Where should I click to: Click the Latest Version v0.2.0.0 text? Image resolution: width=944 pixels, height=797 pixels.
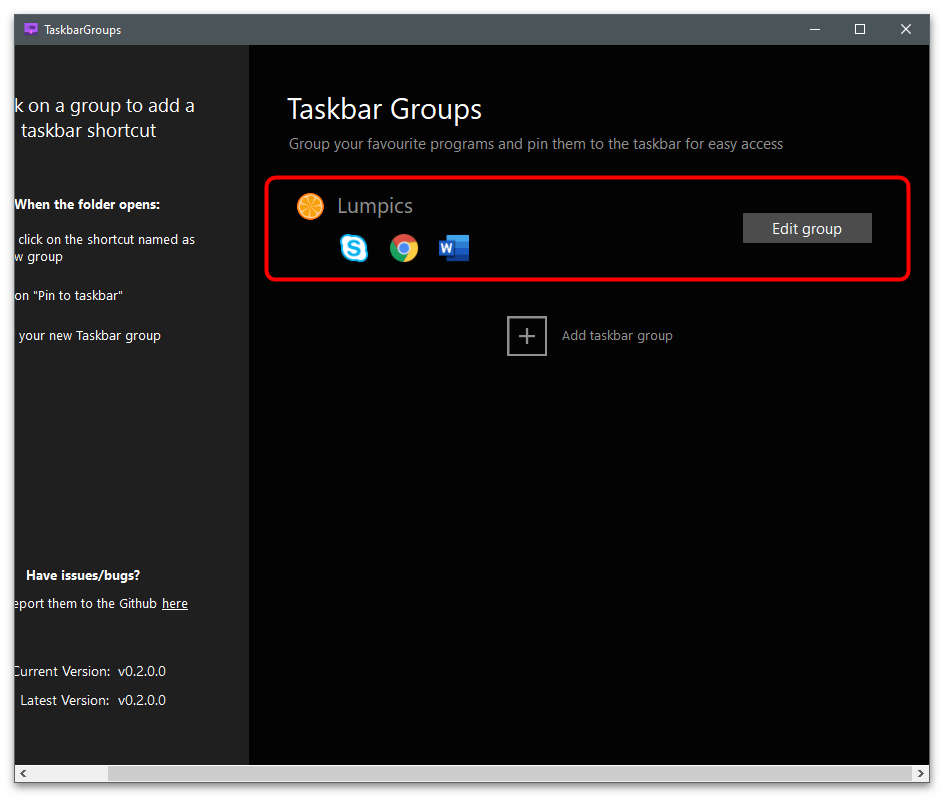[93, 700]
